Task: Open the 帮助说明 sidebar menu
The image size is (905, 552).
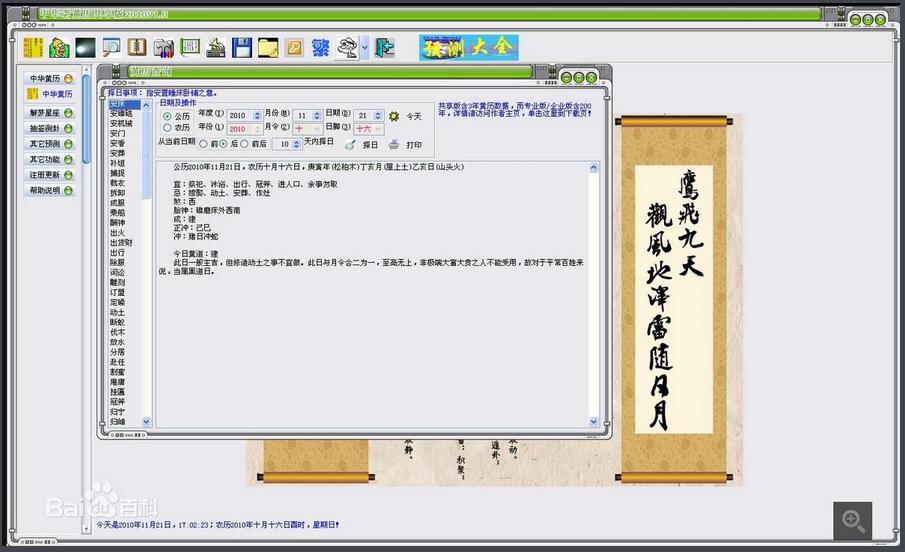Action: point(50,190)
